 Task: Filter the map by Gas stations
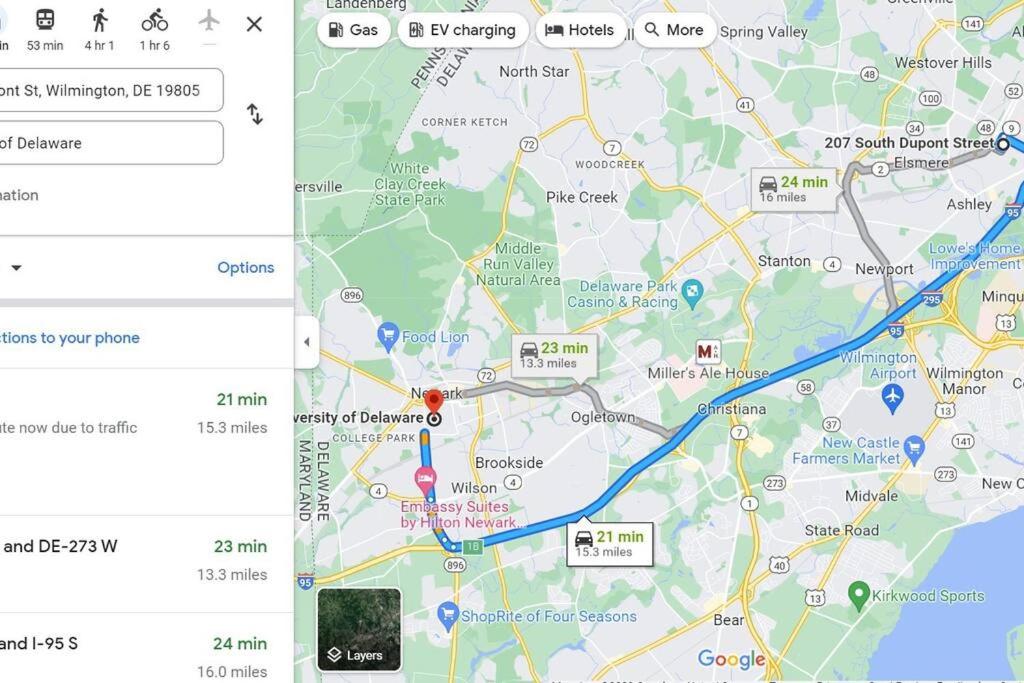(353, 30)
